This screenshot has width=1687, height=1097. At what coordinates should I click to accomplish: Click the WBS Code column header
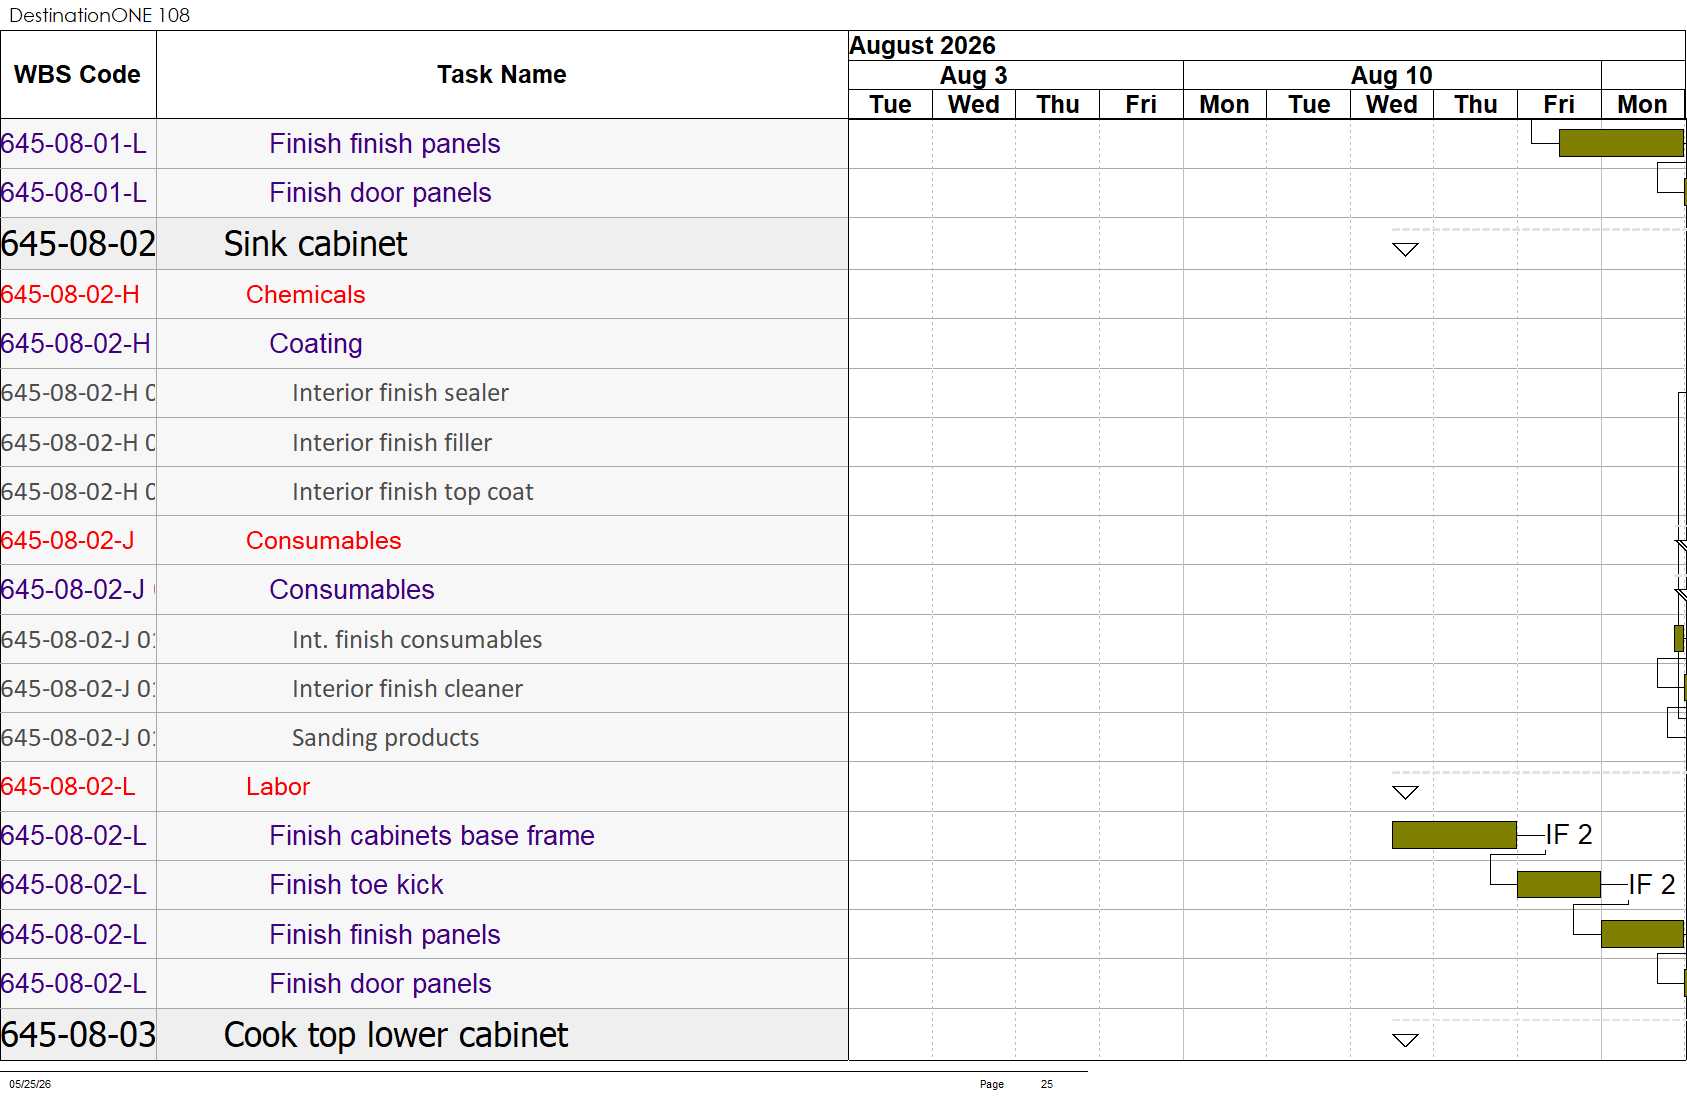pos(78,75)
